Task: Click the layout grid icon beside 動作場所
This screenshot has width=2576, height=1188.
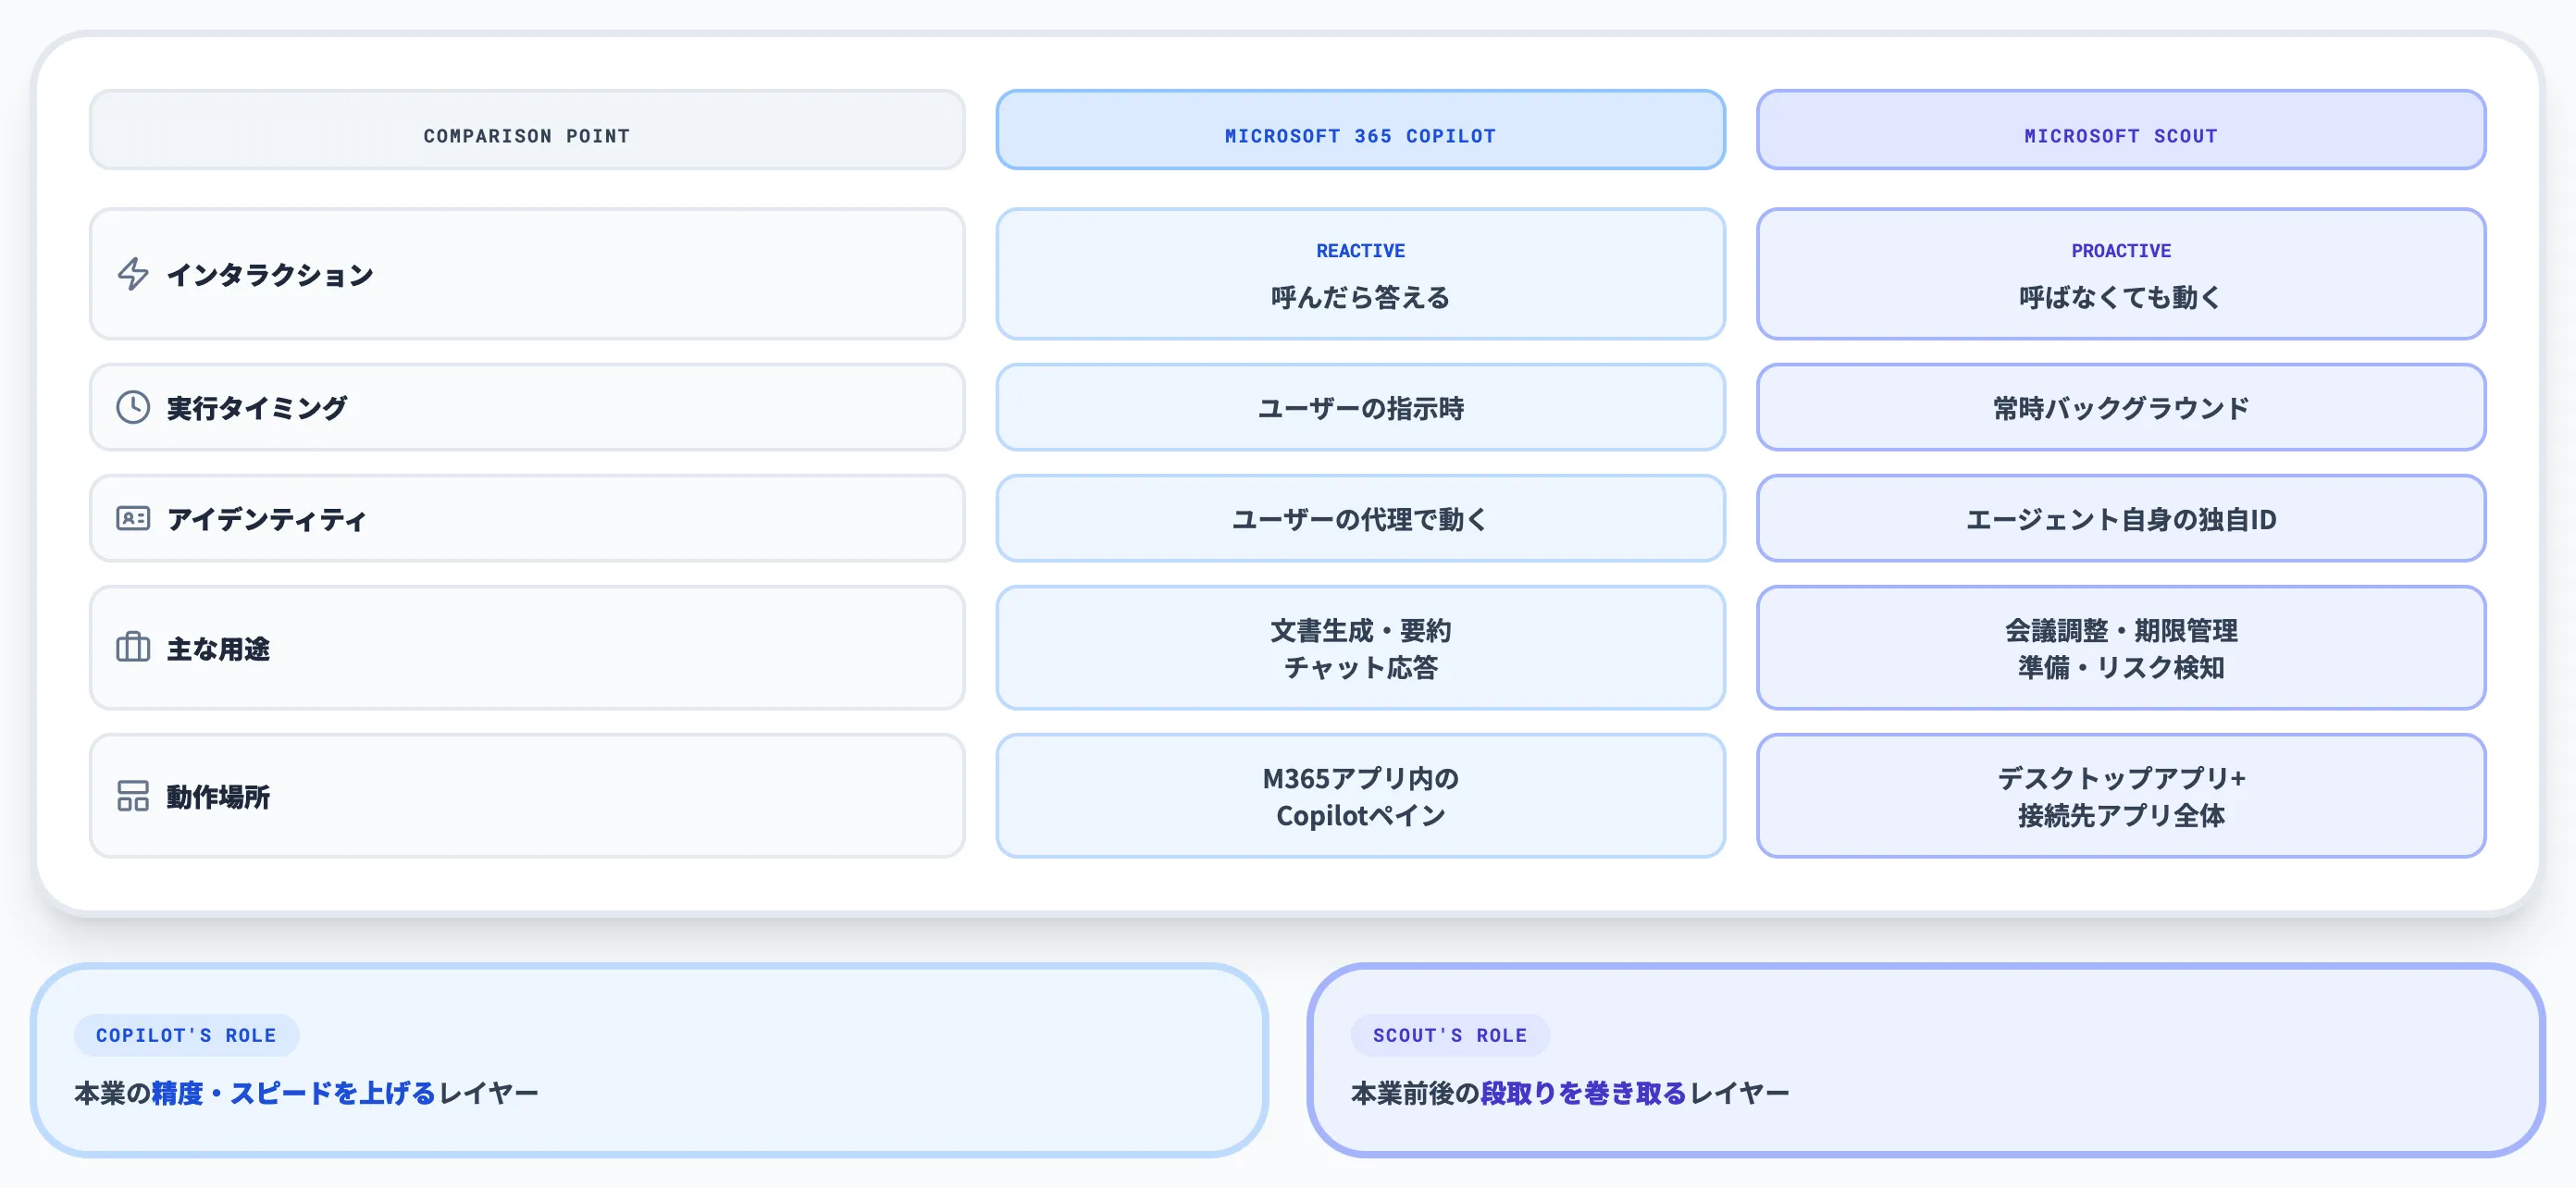Action: pos(133,796)
